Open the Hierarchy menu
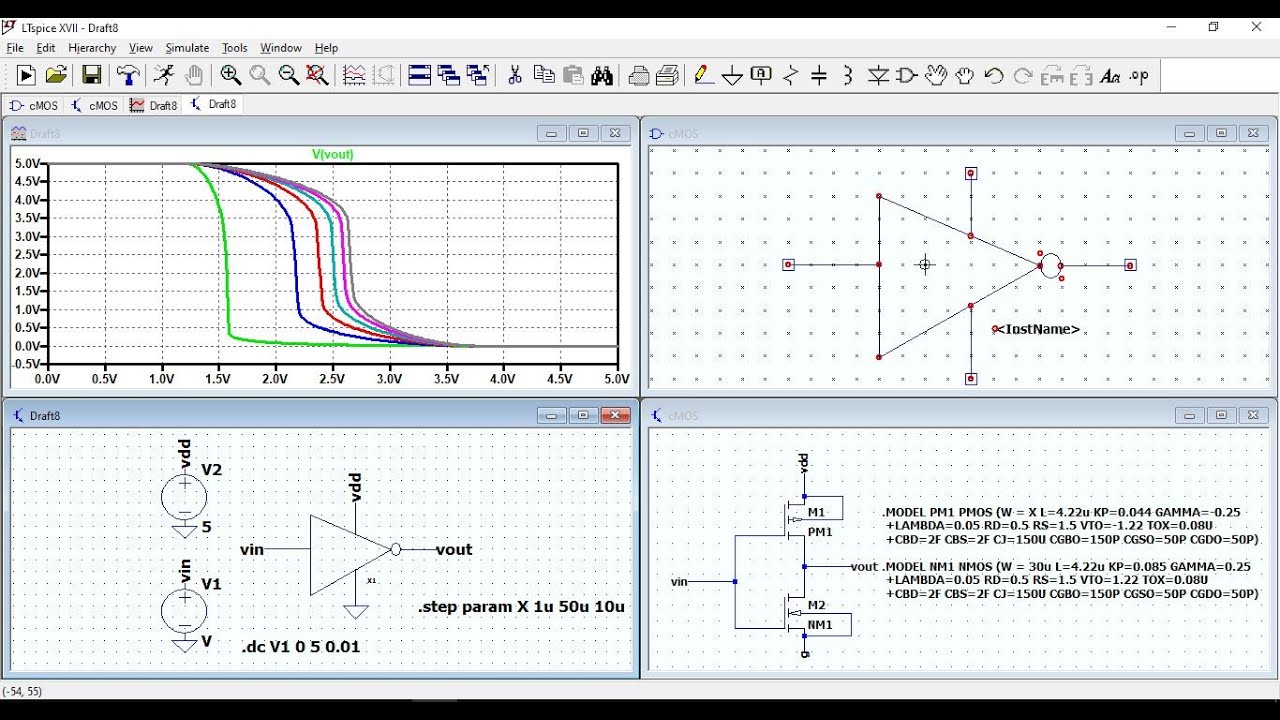The image size is (1280, 720). click(x=92, y=47)
